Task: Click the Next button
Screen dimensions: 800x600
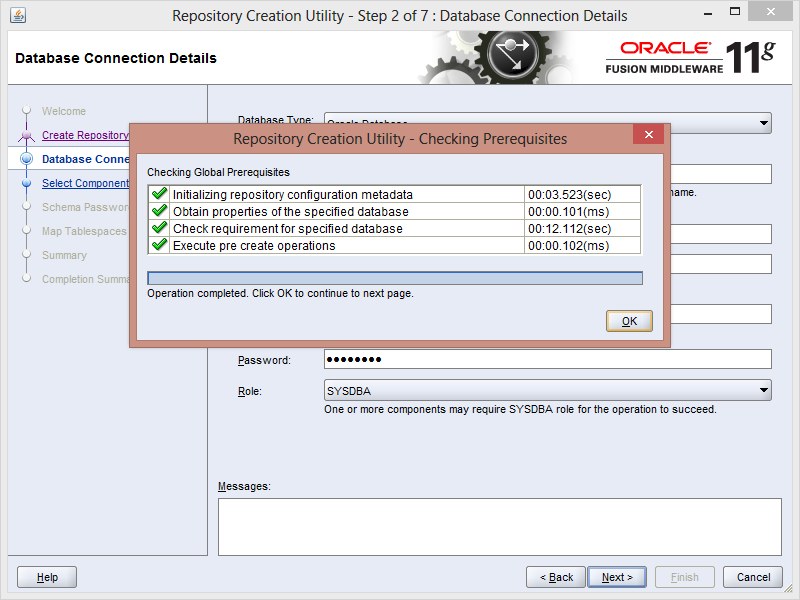Action: [617, 577]
